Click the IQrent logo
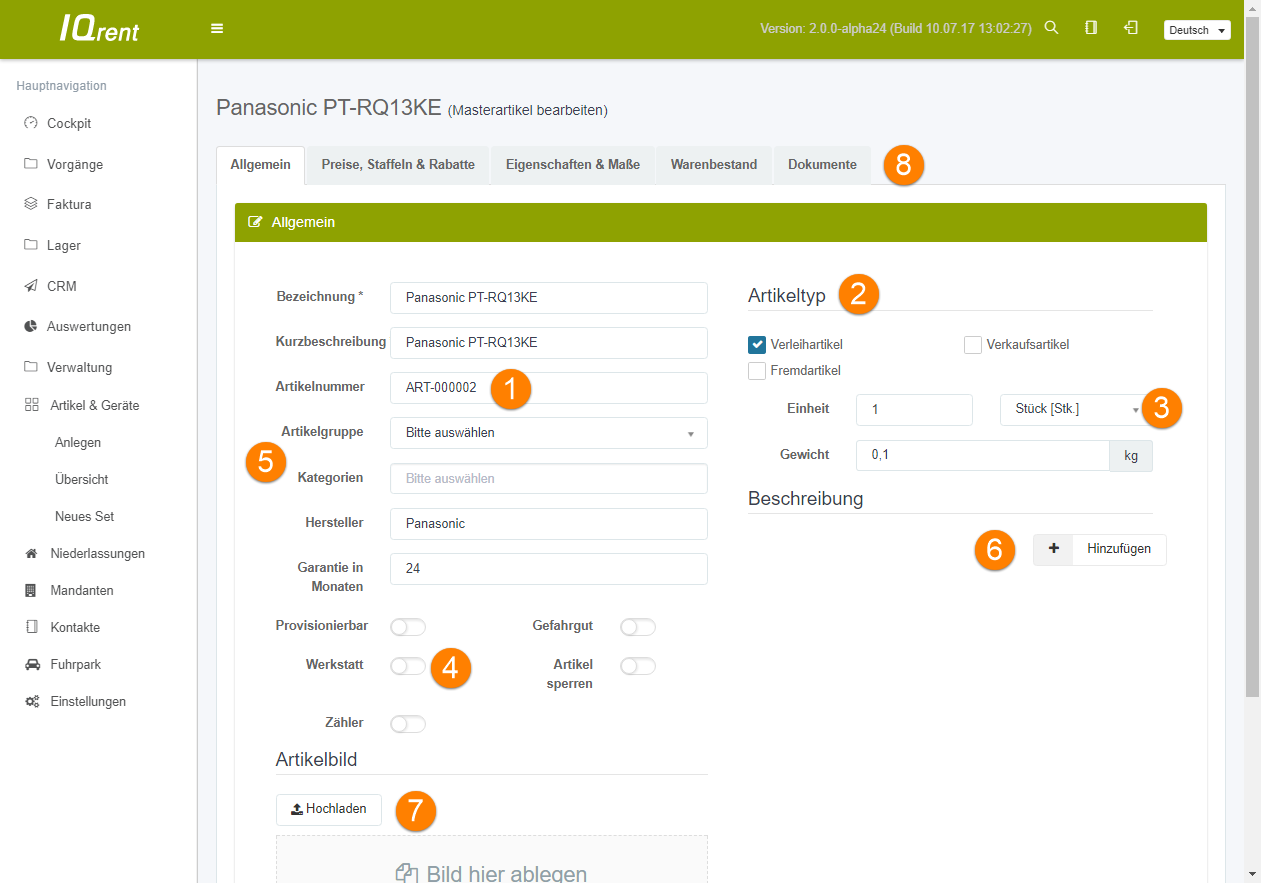The height and width of the screenshot is (883, 1261). [x=99, y=29]
